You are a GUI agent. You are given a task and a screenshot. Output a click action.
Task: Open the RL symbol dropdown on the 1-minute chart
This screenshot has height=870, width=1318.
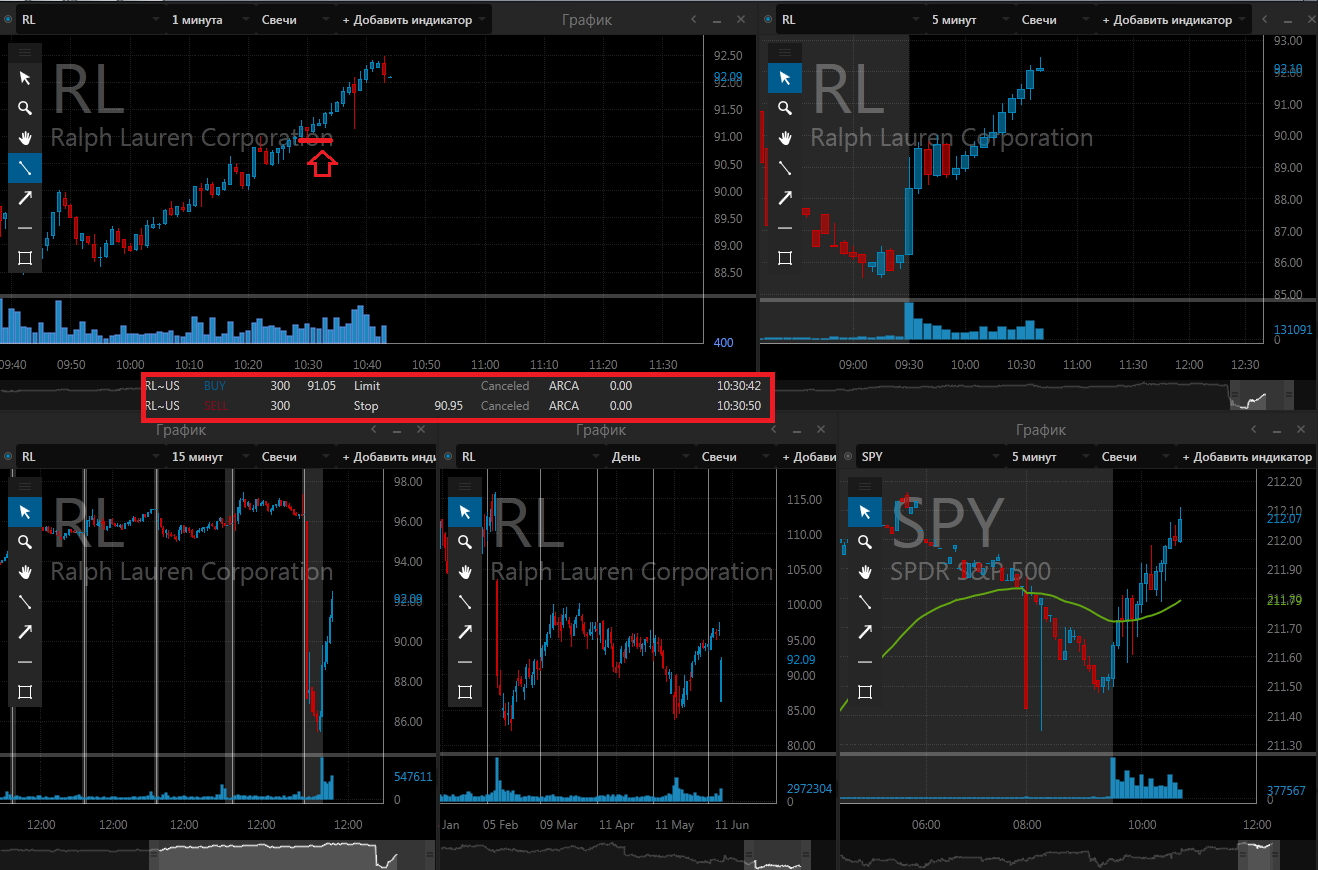pyautogui.click(x=90, y=20)
